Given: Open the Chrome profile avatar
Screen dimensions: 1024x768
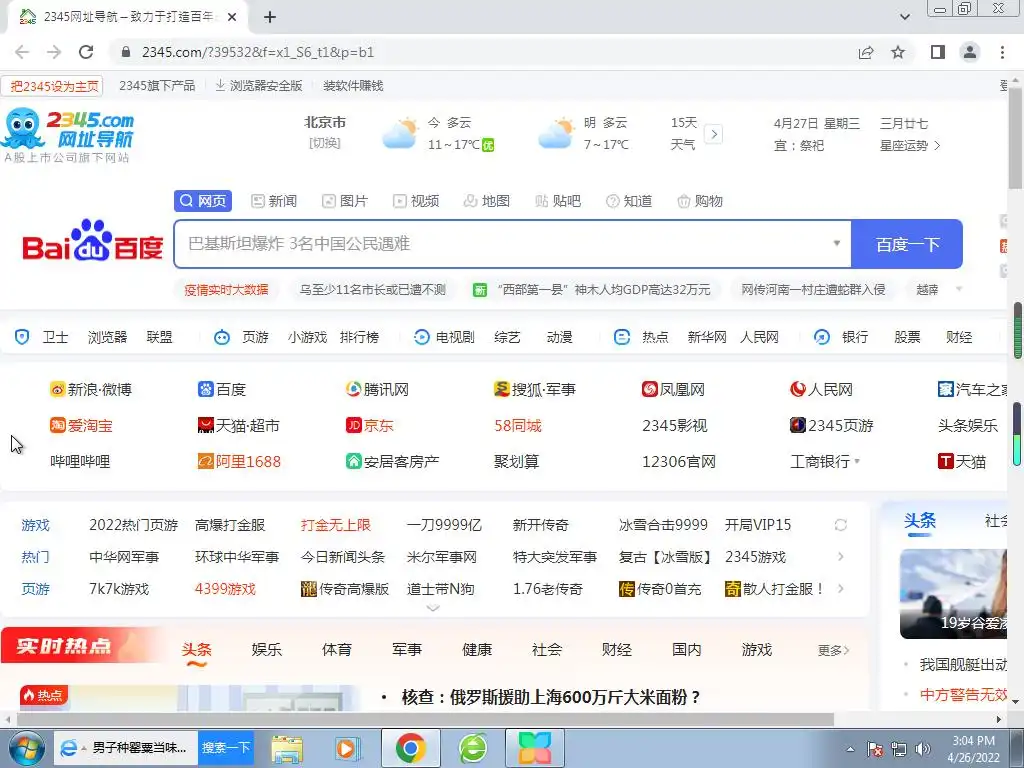Looking at the screenshot, I should pyautogui.click(x=970, y=52).
